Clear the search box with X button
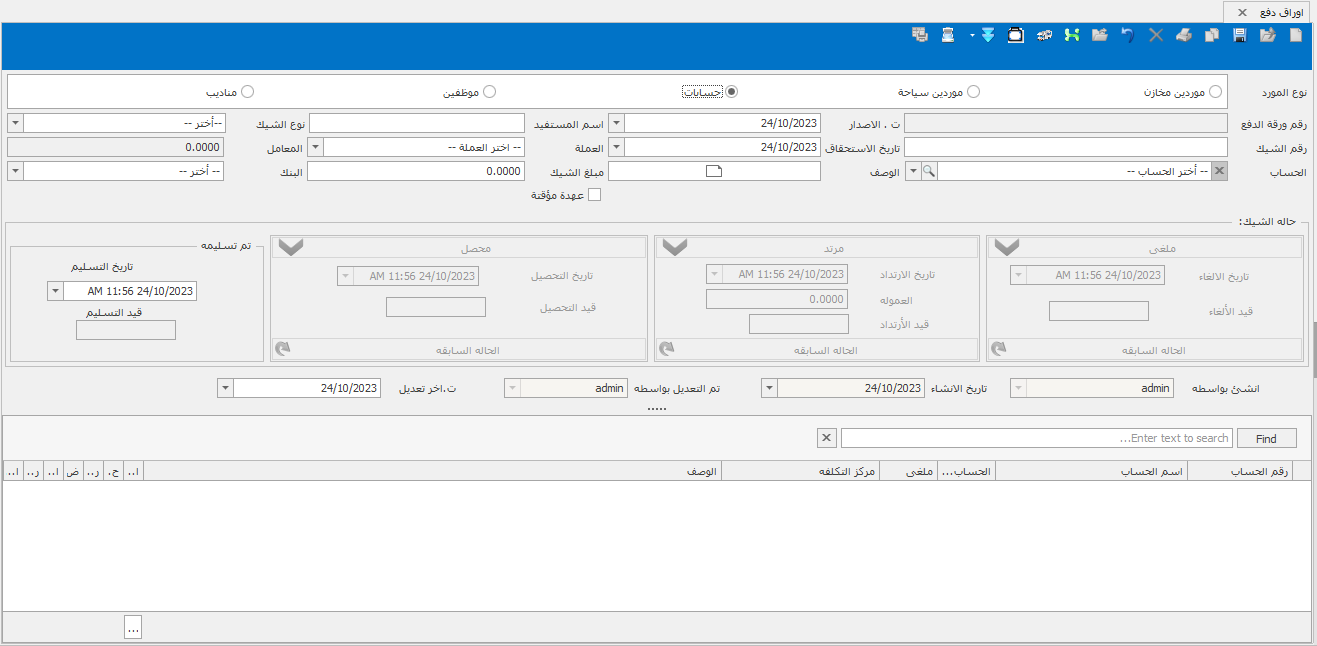The image size is (1317, 646). pyautogui.click(x=826, y=438)
